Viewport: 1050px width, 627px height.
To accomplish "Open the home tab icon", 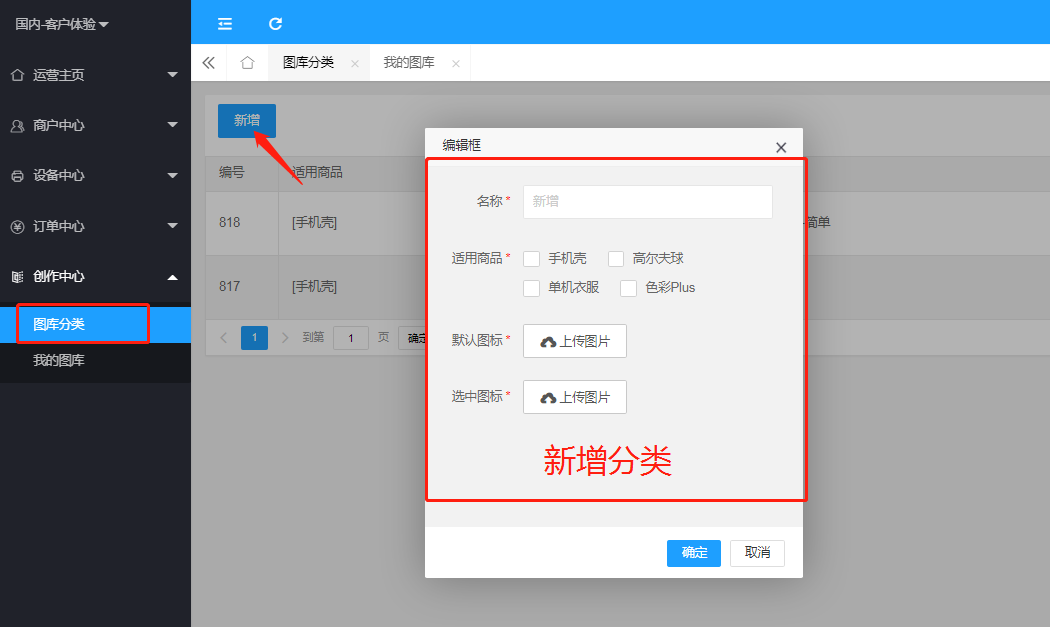I will point(247,63).
